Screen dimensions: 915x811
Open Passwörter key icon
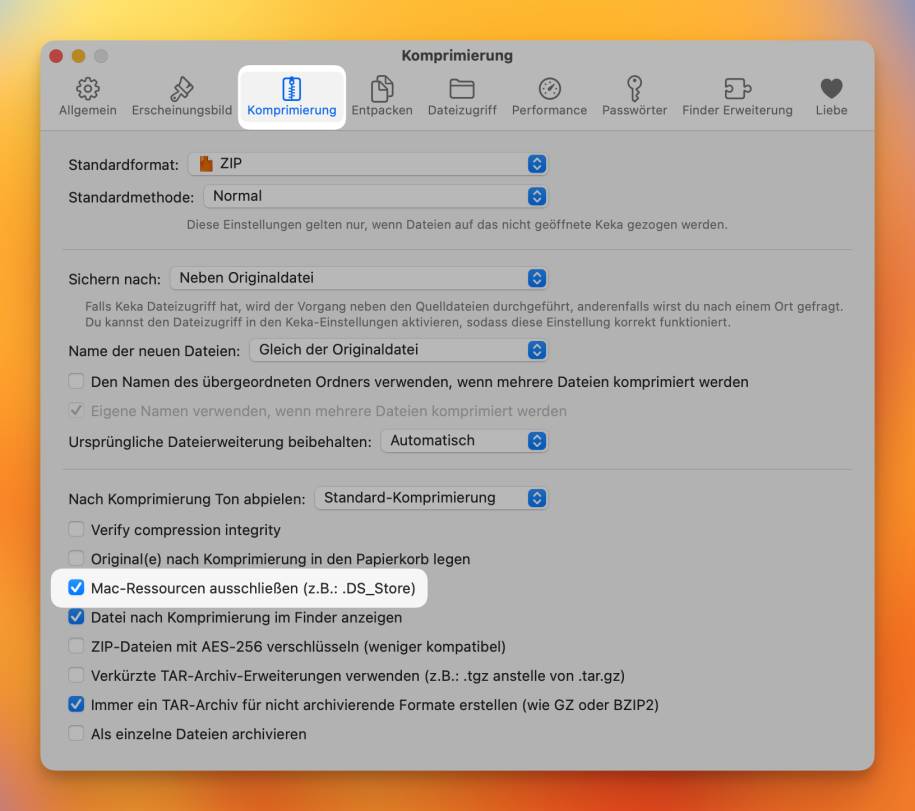point(634,89)
